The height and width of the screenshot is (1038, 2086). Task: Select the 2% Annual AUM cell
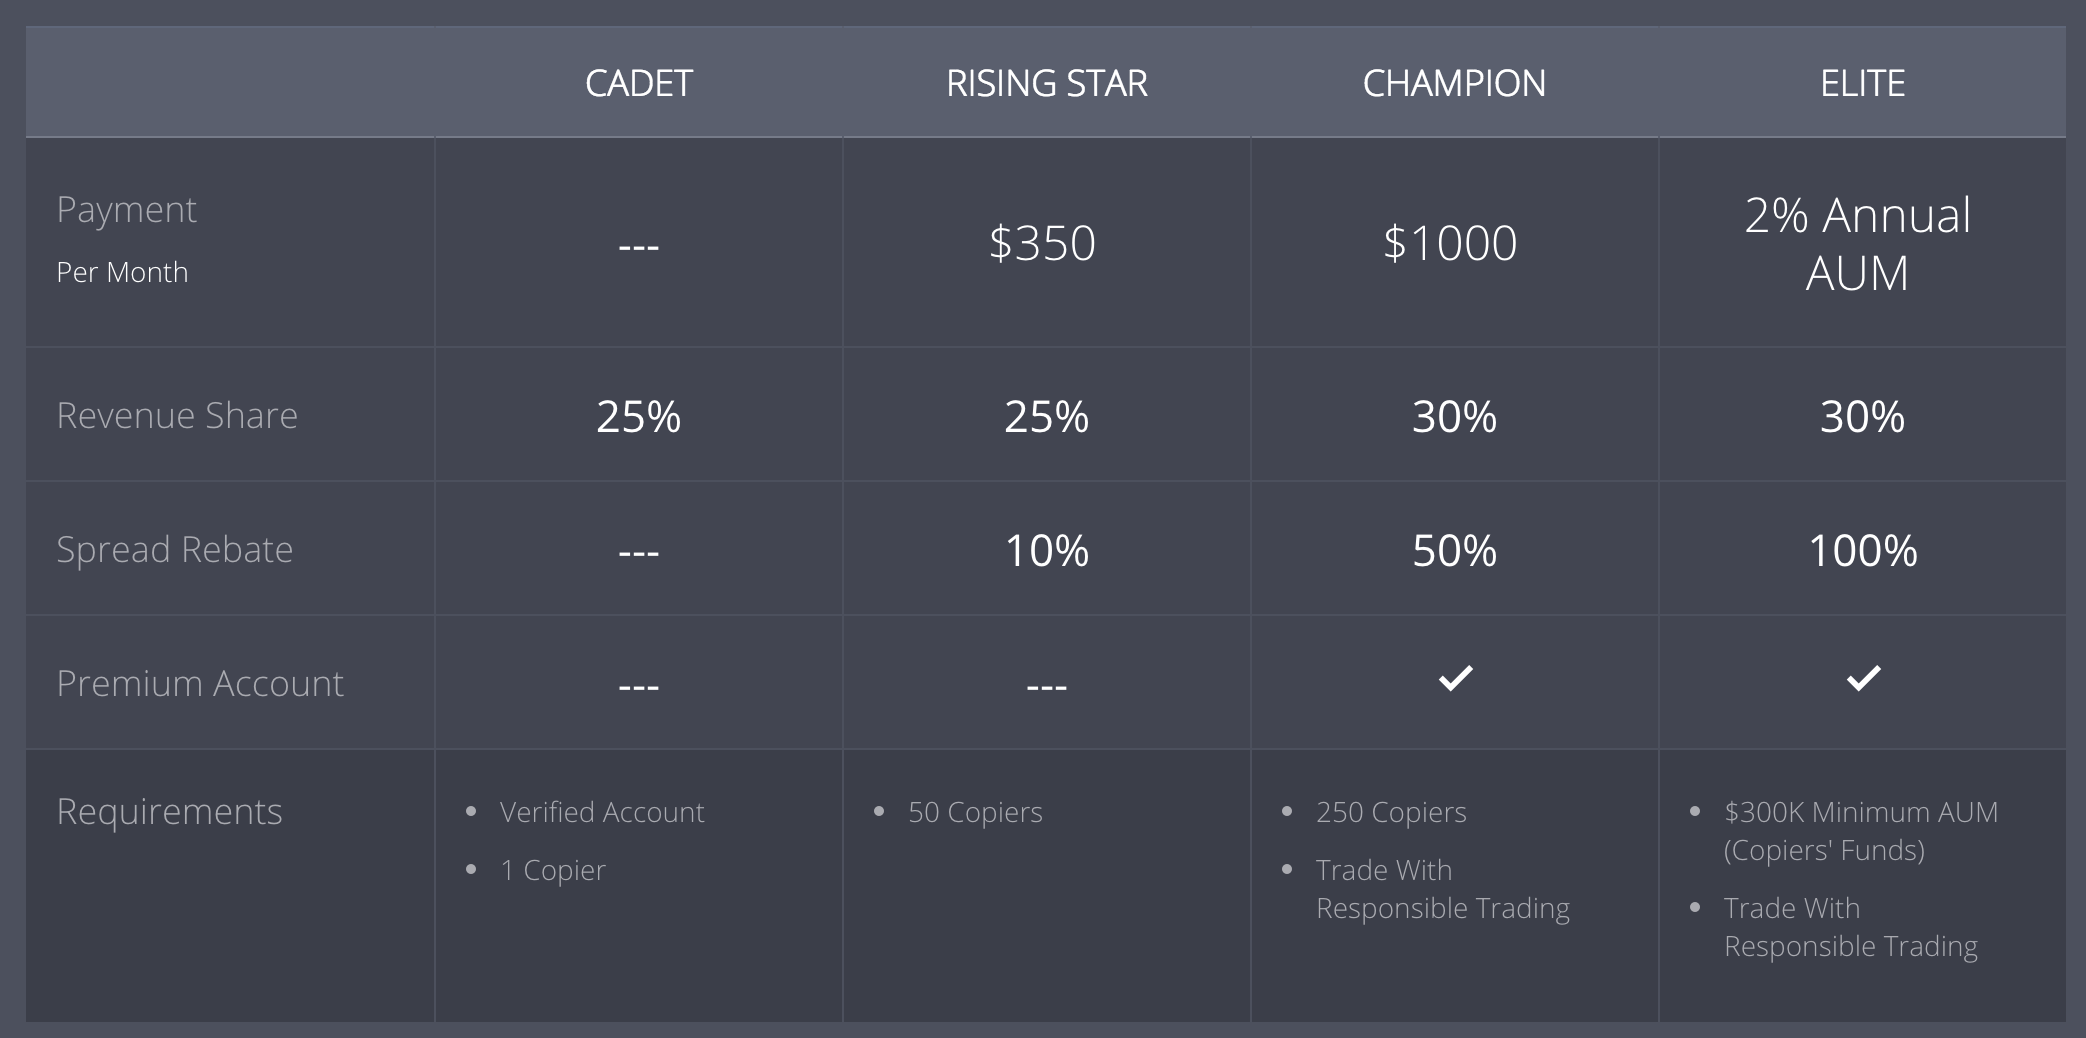coord(1858,244)
